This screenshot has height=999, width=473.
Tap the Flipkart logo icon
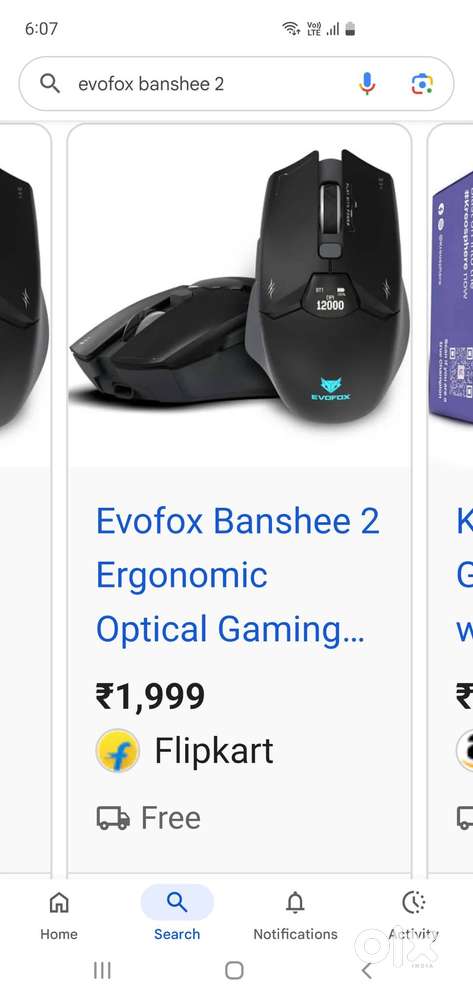pos(117,751)
